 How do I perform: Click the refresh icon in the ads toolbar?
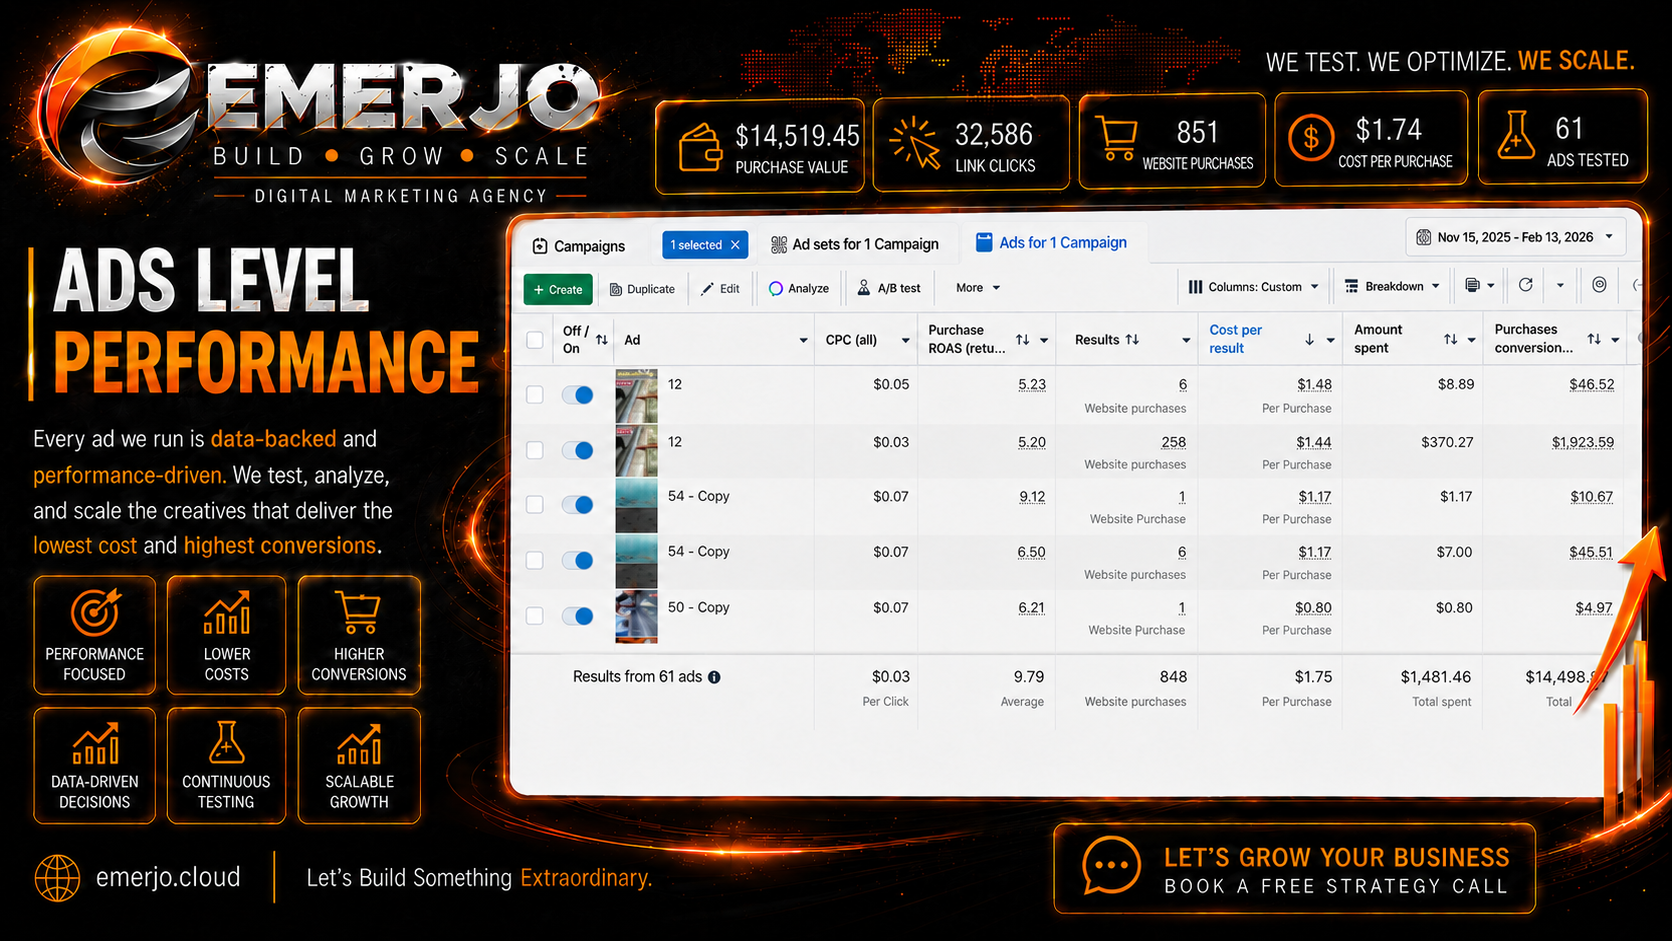(x=1526, y=285)
